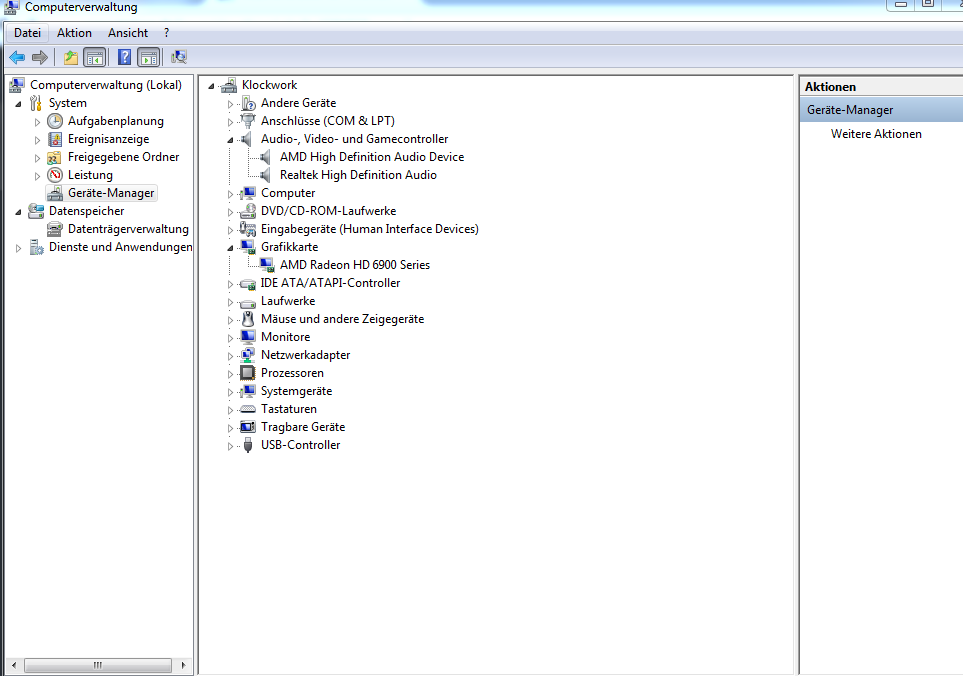Select Computerverwaltung (Lokal) root item
The image size is (963, 676).
click(106, 85)
